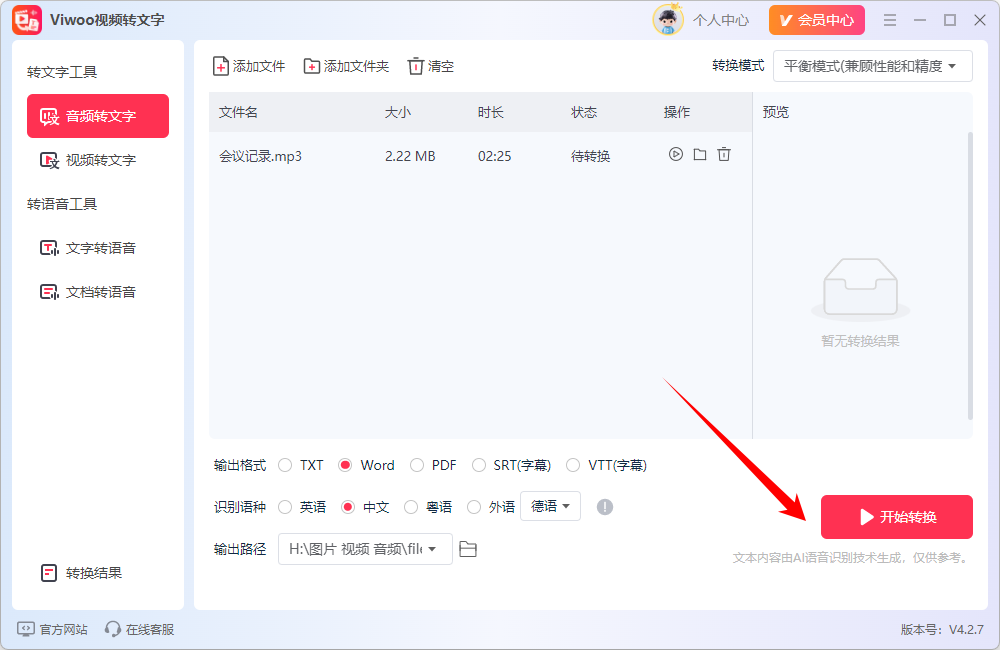Click the 02:25 duration cell
Screen dimensions: 1000x650
[x=494, y=156]
